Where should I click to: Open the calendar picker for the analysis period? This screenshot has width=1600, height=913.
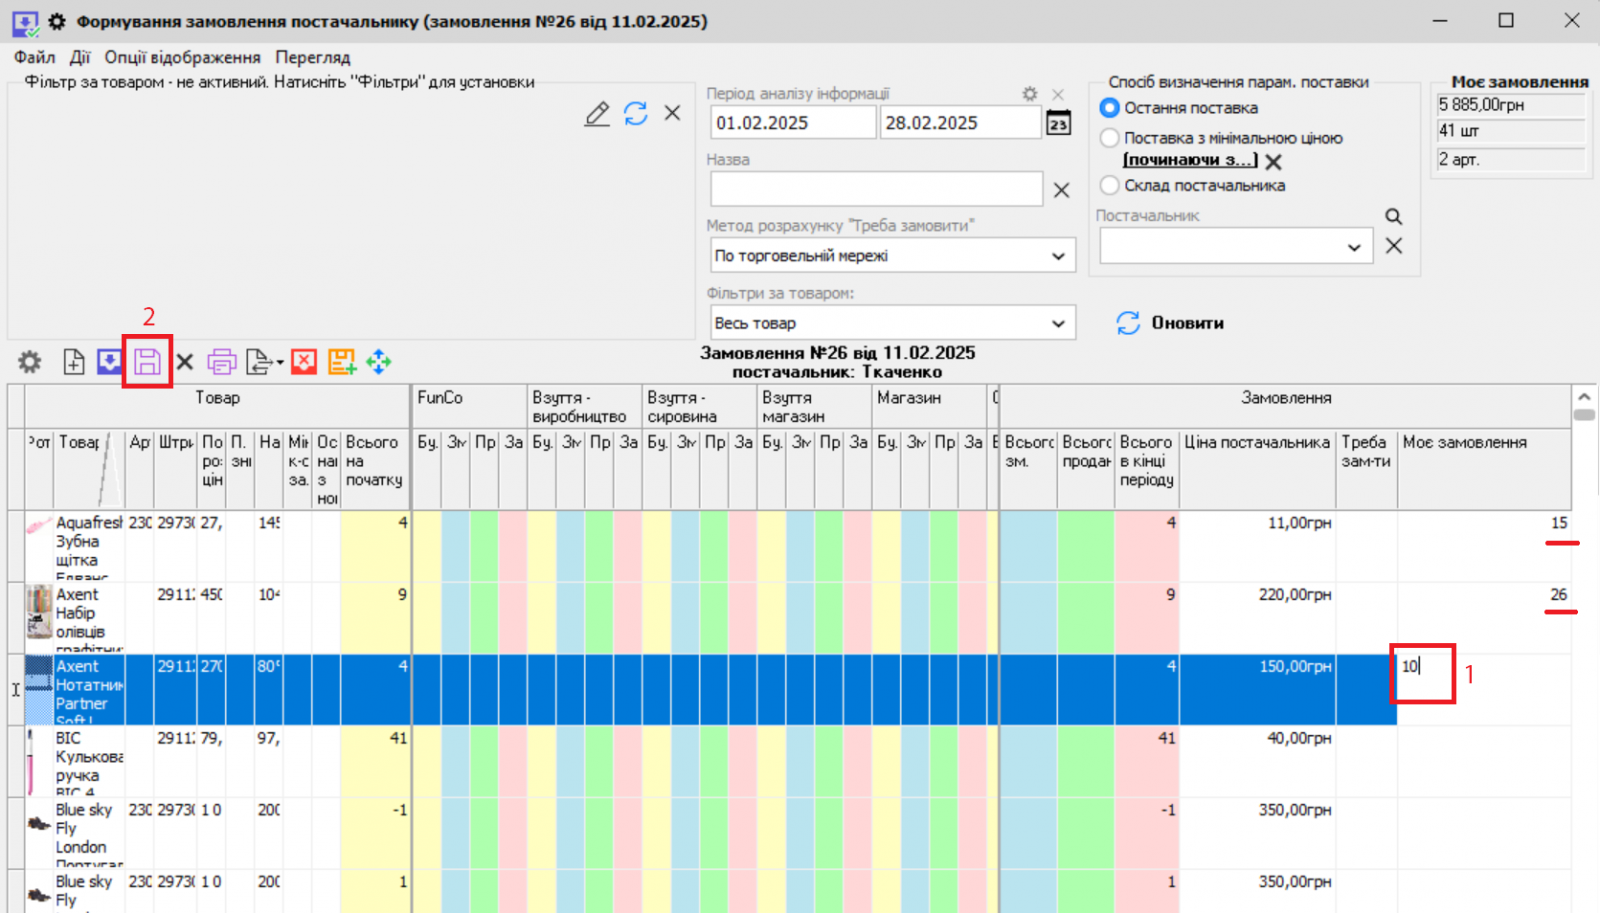tap(1058, 123)
